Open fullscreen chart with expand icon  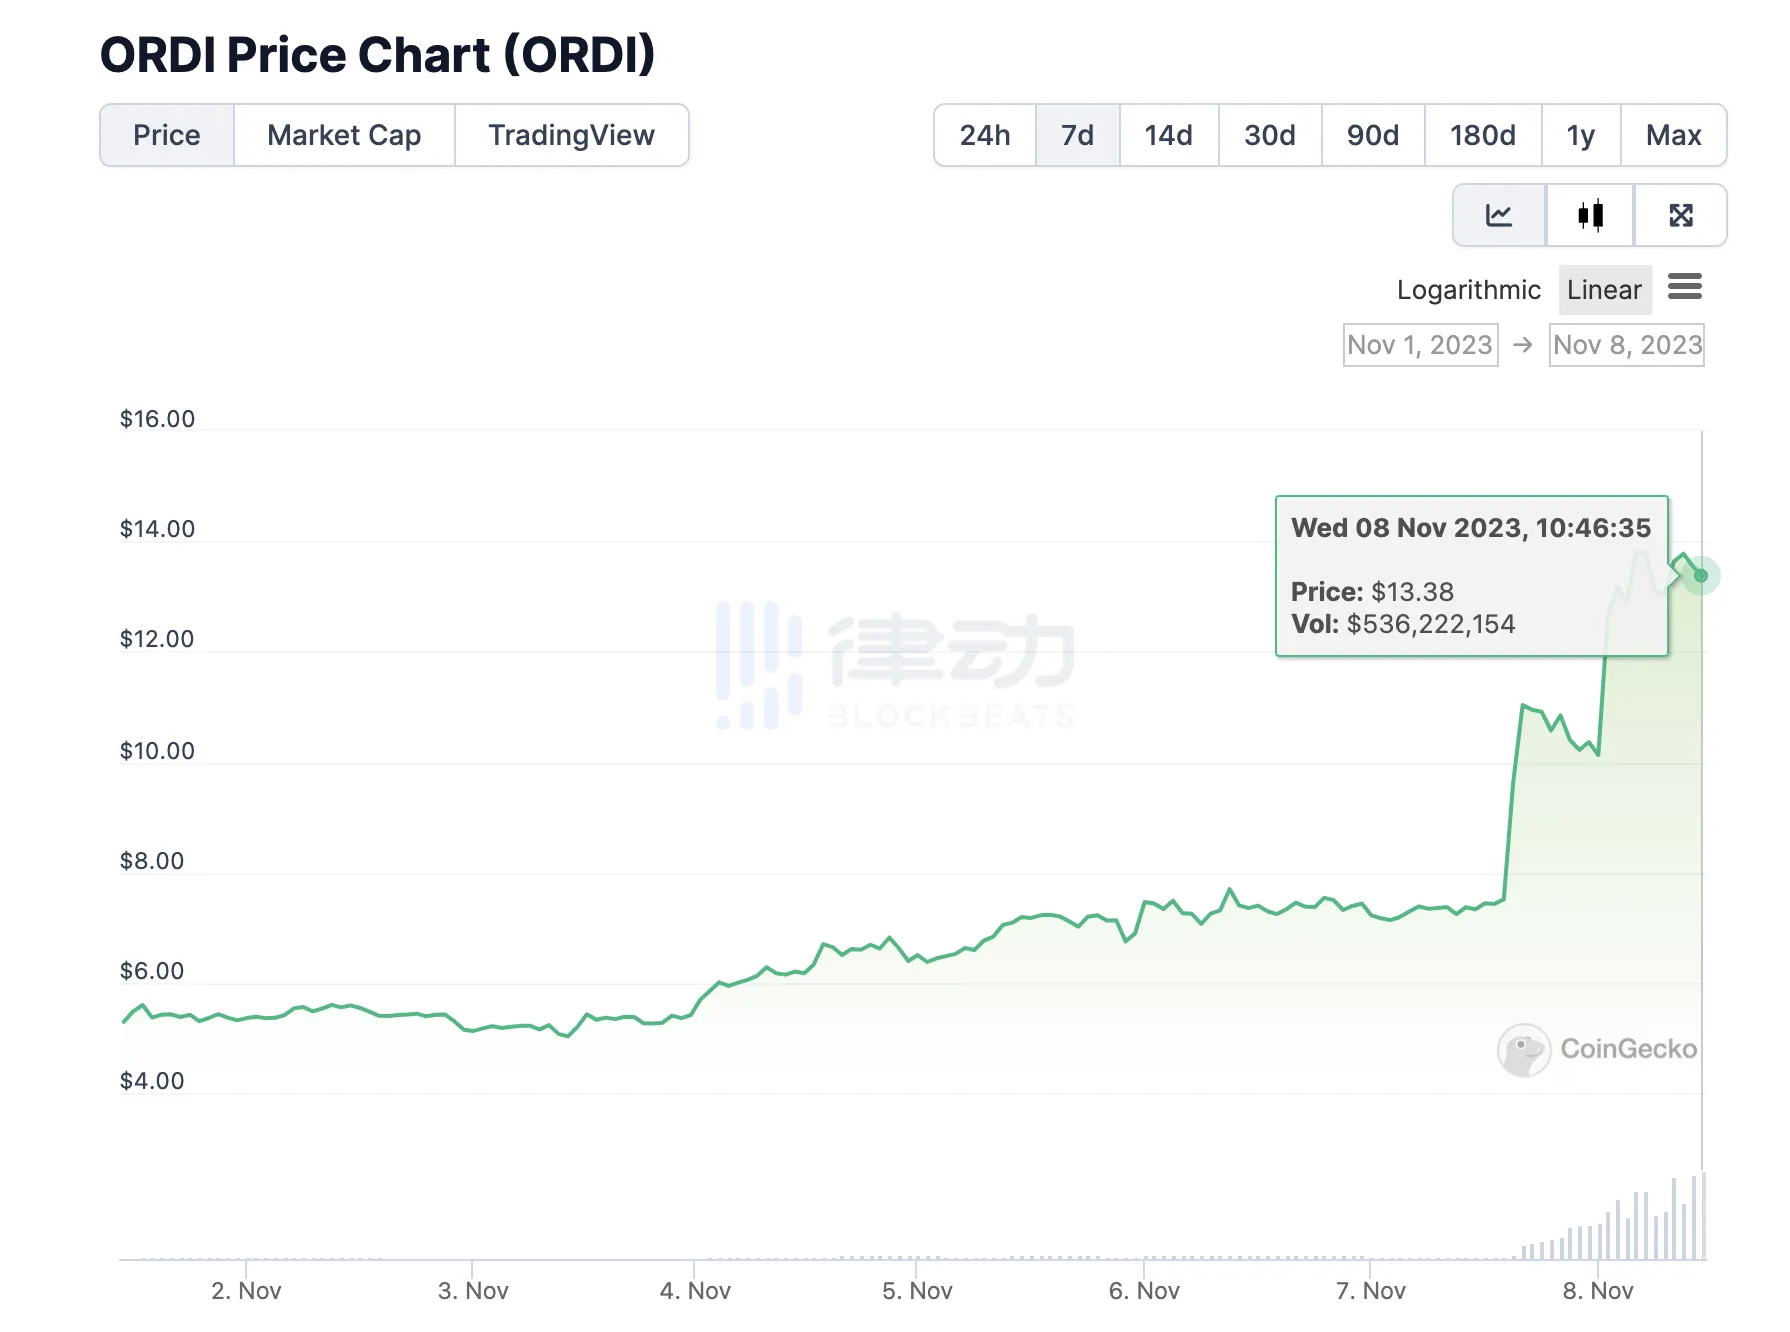click(x=1680, y=215)
